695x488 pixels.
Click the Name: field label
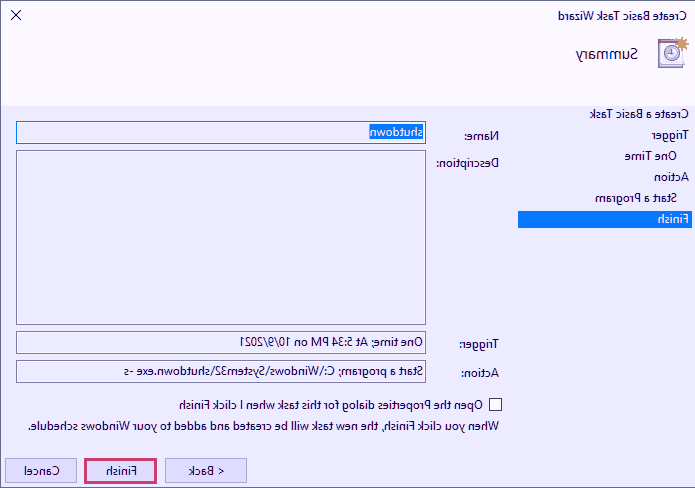click(x=484, y=135)
